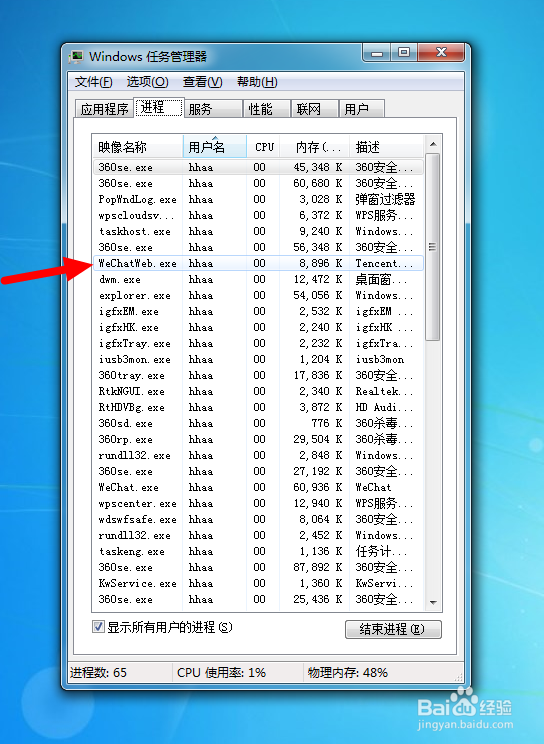
Task: Open the 帮助(H) menu
Action: tap(257, 82)
